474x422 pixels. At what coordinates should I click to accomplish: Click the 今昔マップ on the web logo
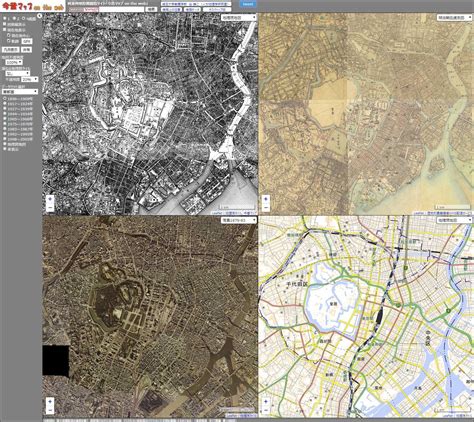click(x=32, y=6)
